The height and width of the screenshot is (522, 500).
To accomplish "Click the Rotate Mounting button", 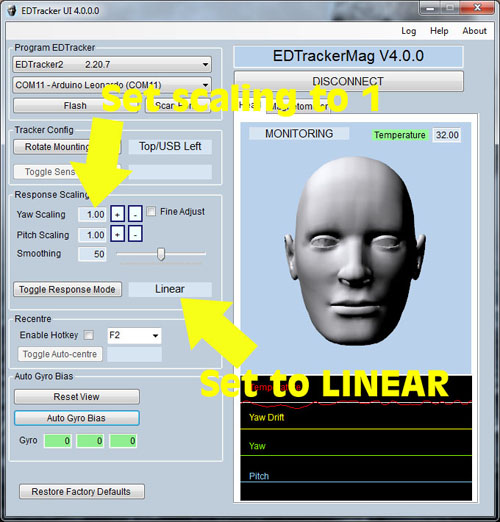I will coord(67,147).
